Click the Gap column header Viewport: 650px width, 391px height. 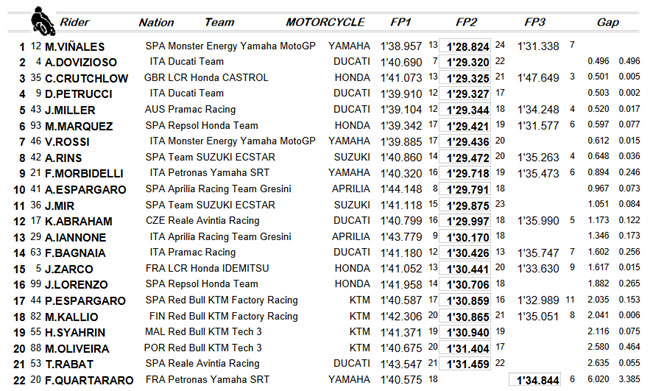coord(608,22)
